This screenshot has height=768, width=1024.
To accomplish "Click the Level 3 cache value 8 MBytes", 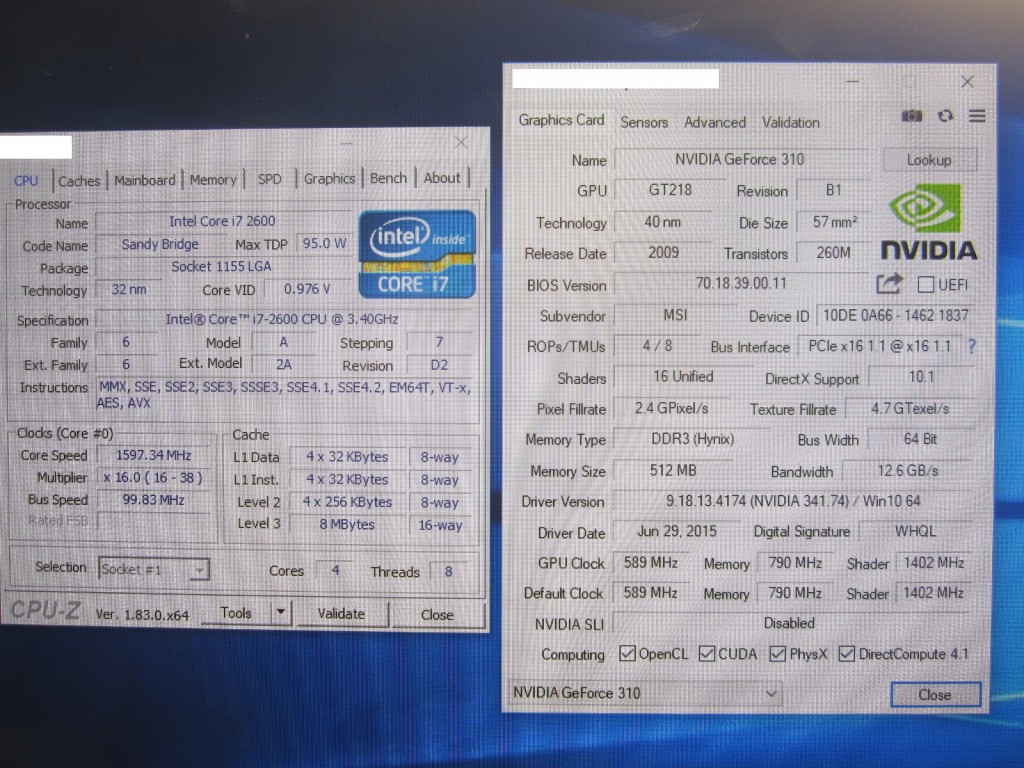I will pyautogui.click(x=347, y=524).
